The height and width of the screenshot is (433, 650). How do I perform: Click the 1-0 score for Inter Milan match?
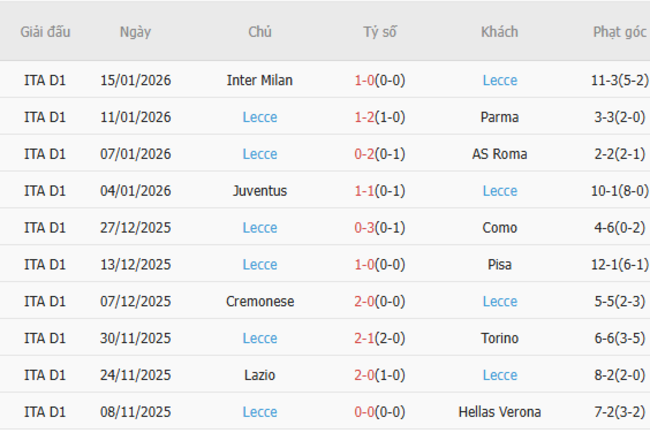[365, 80]
